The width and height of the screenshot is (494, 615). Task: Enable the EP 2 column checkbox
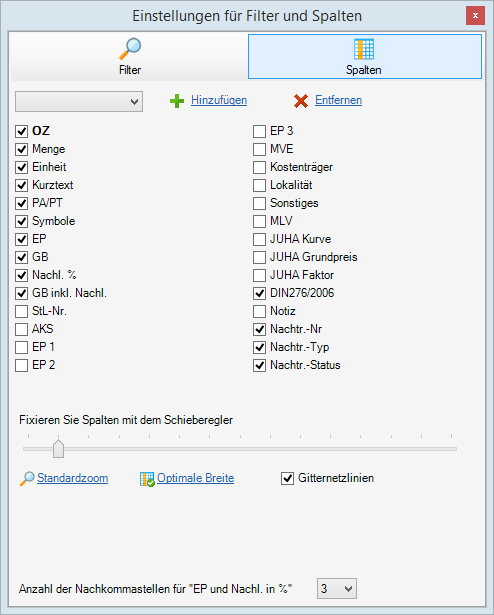click(x=22, y=366)
